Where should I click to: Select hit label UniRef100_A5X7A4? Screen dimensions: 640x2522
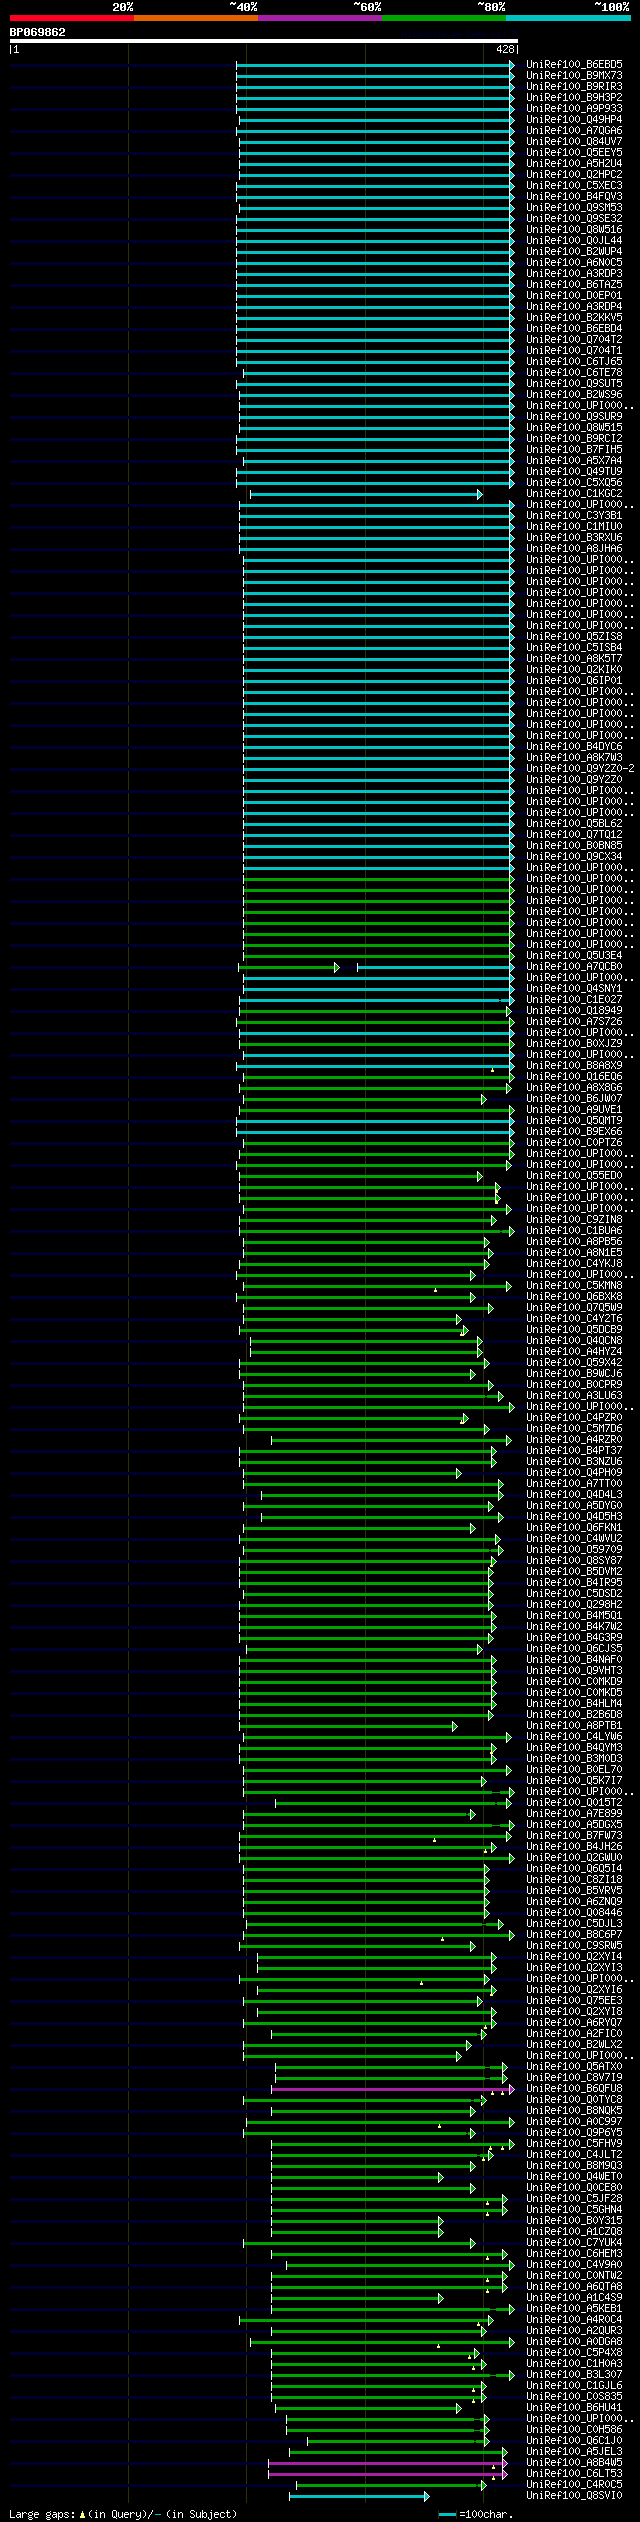(574, 461)
